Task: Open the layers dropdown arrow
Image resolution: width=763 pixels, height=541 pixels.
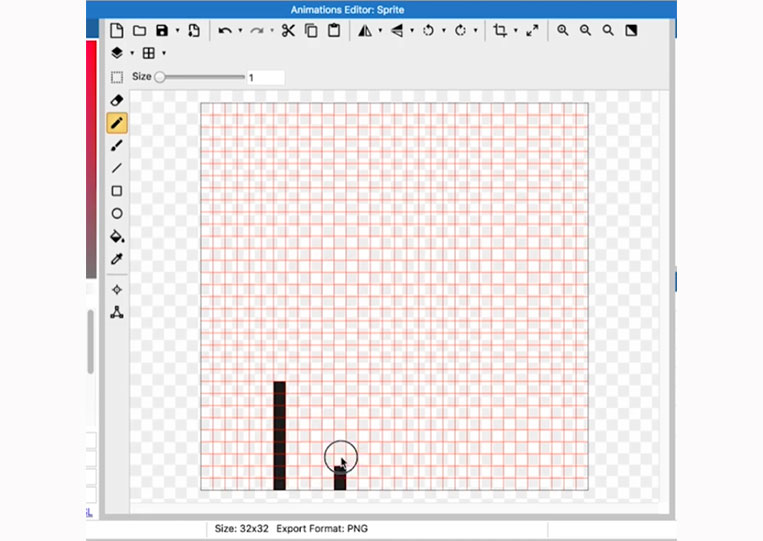Action: tap(132, 53)
